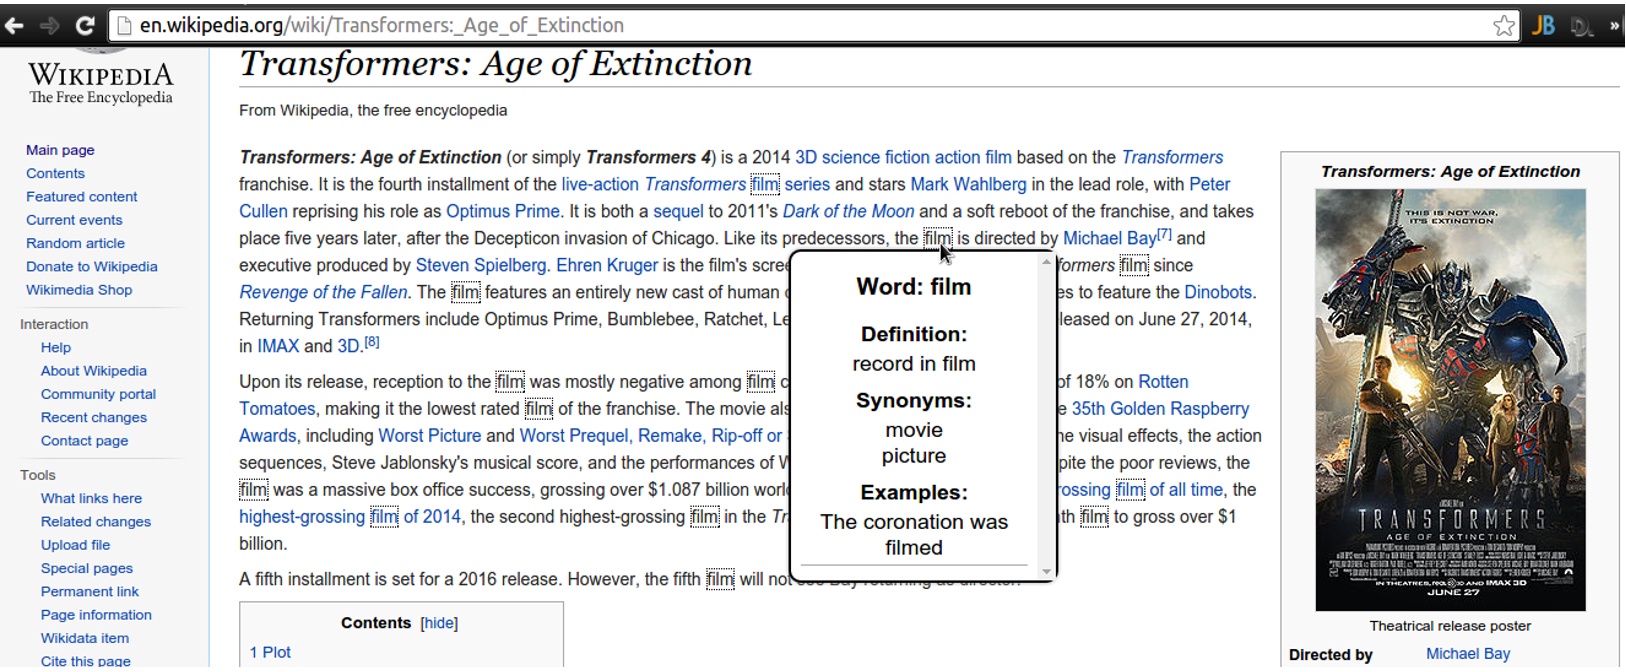Click the definition popup's scroll-up arrow

click(x=1047, y=262)
